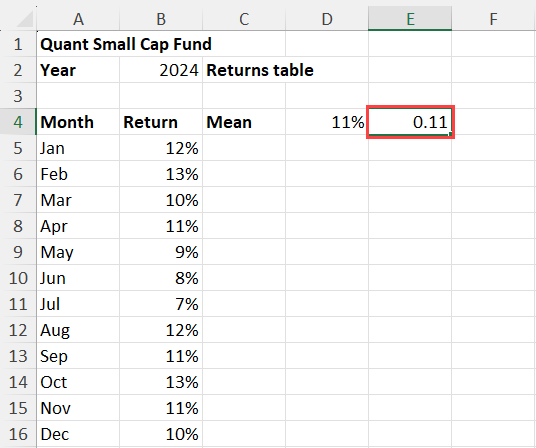Select column A header

78,19
